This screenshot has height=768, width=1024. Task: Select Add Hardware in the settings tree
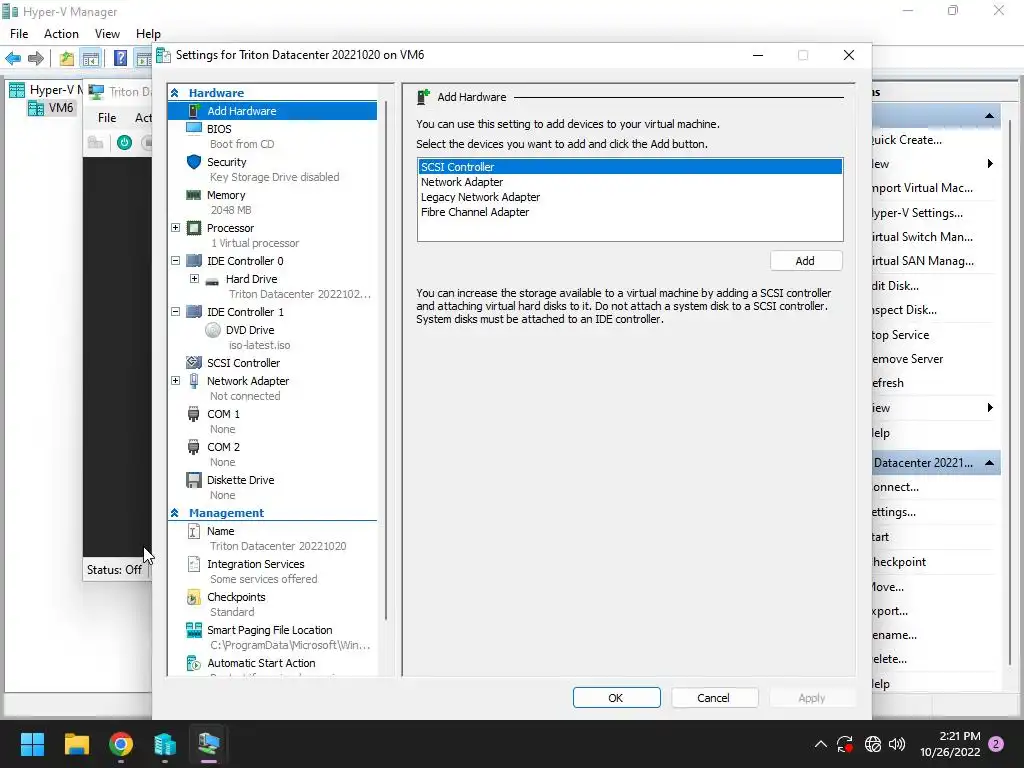point(272,110)
